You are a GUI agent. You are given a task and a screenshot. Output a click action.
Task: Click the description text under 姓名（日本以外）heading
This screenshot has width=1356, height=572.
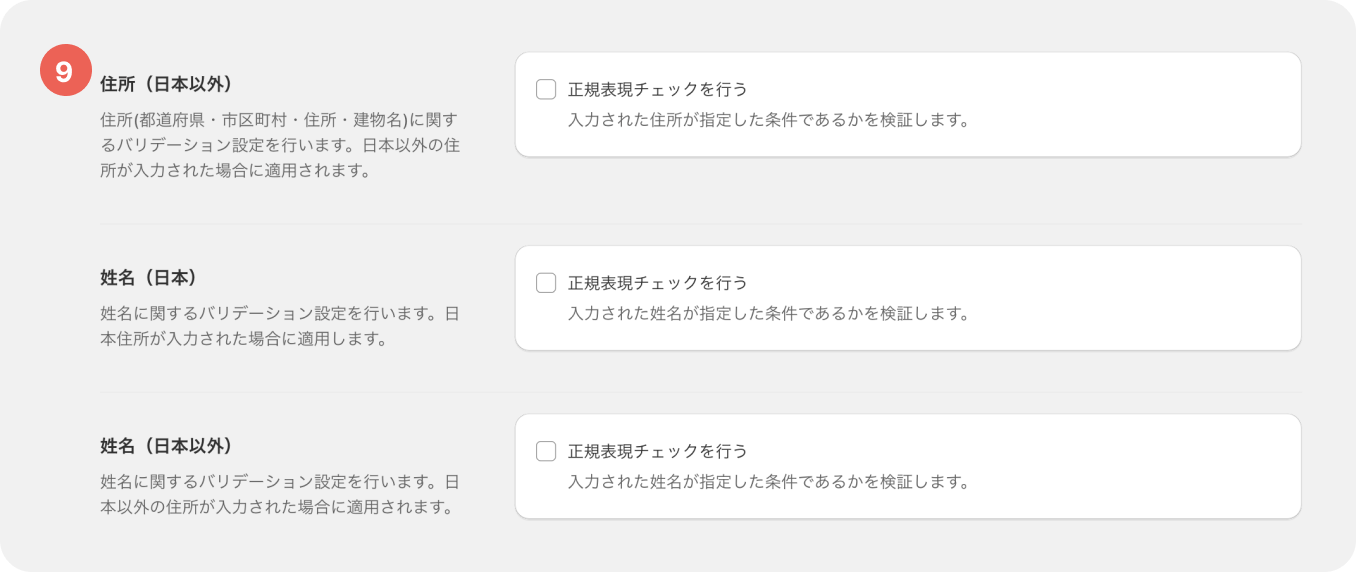280,494
